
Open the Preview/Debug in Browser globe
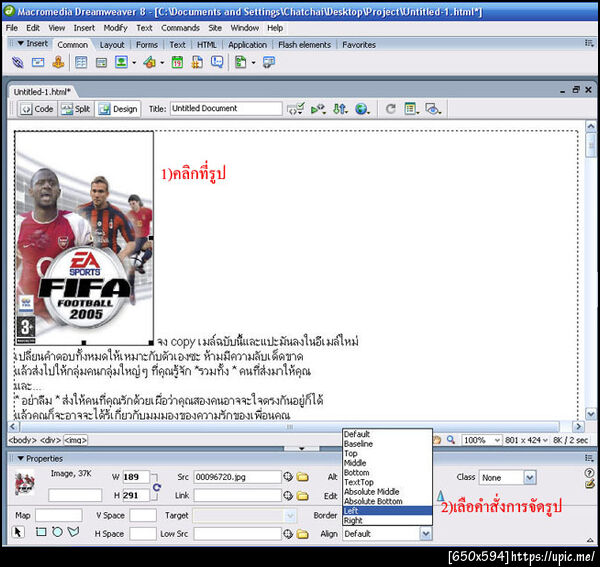[x=362, y=109]
